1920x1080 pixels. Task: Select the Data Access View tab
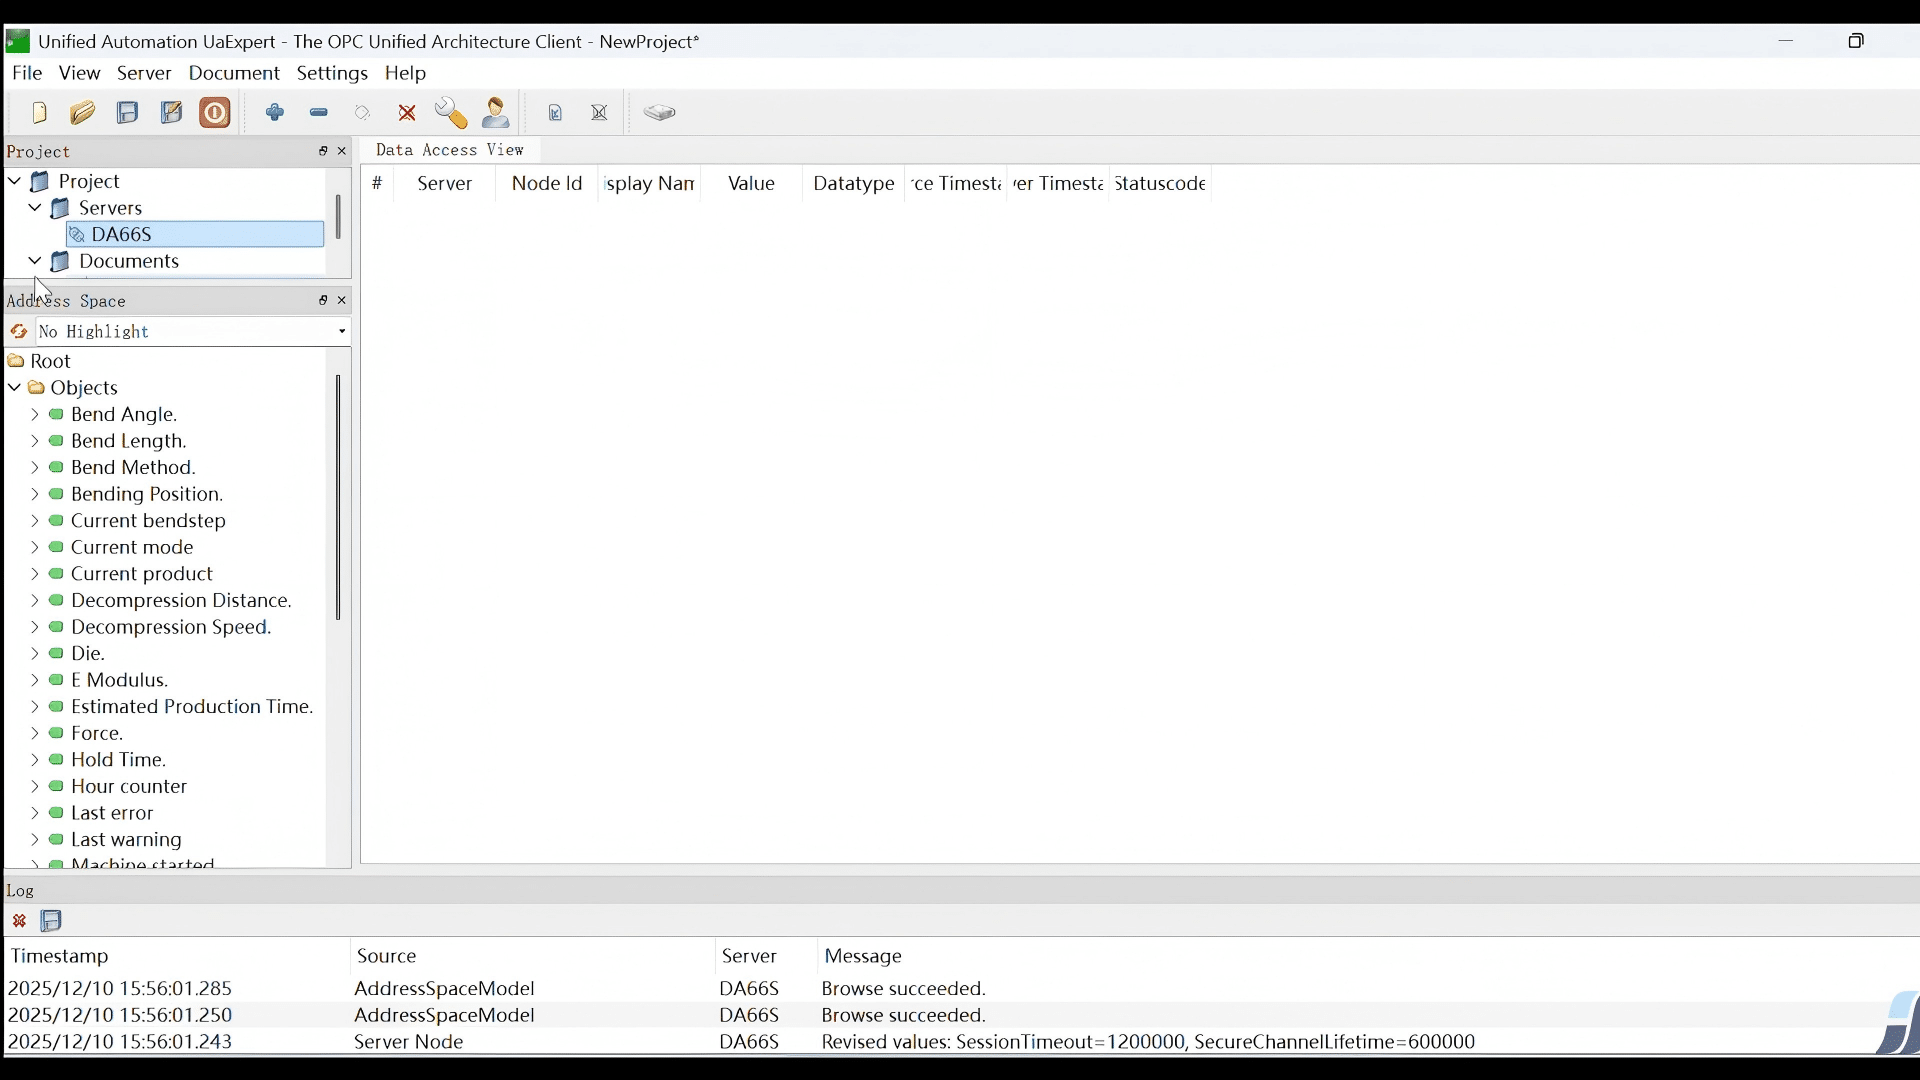coord(450,150)
